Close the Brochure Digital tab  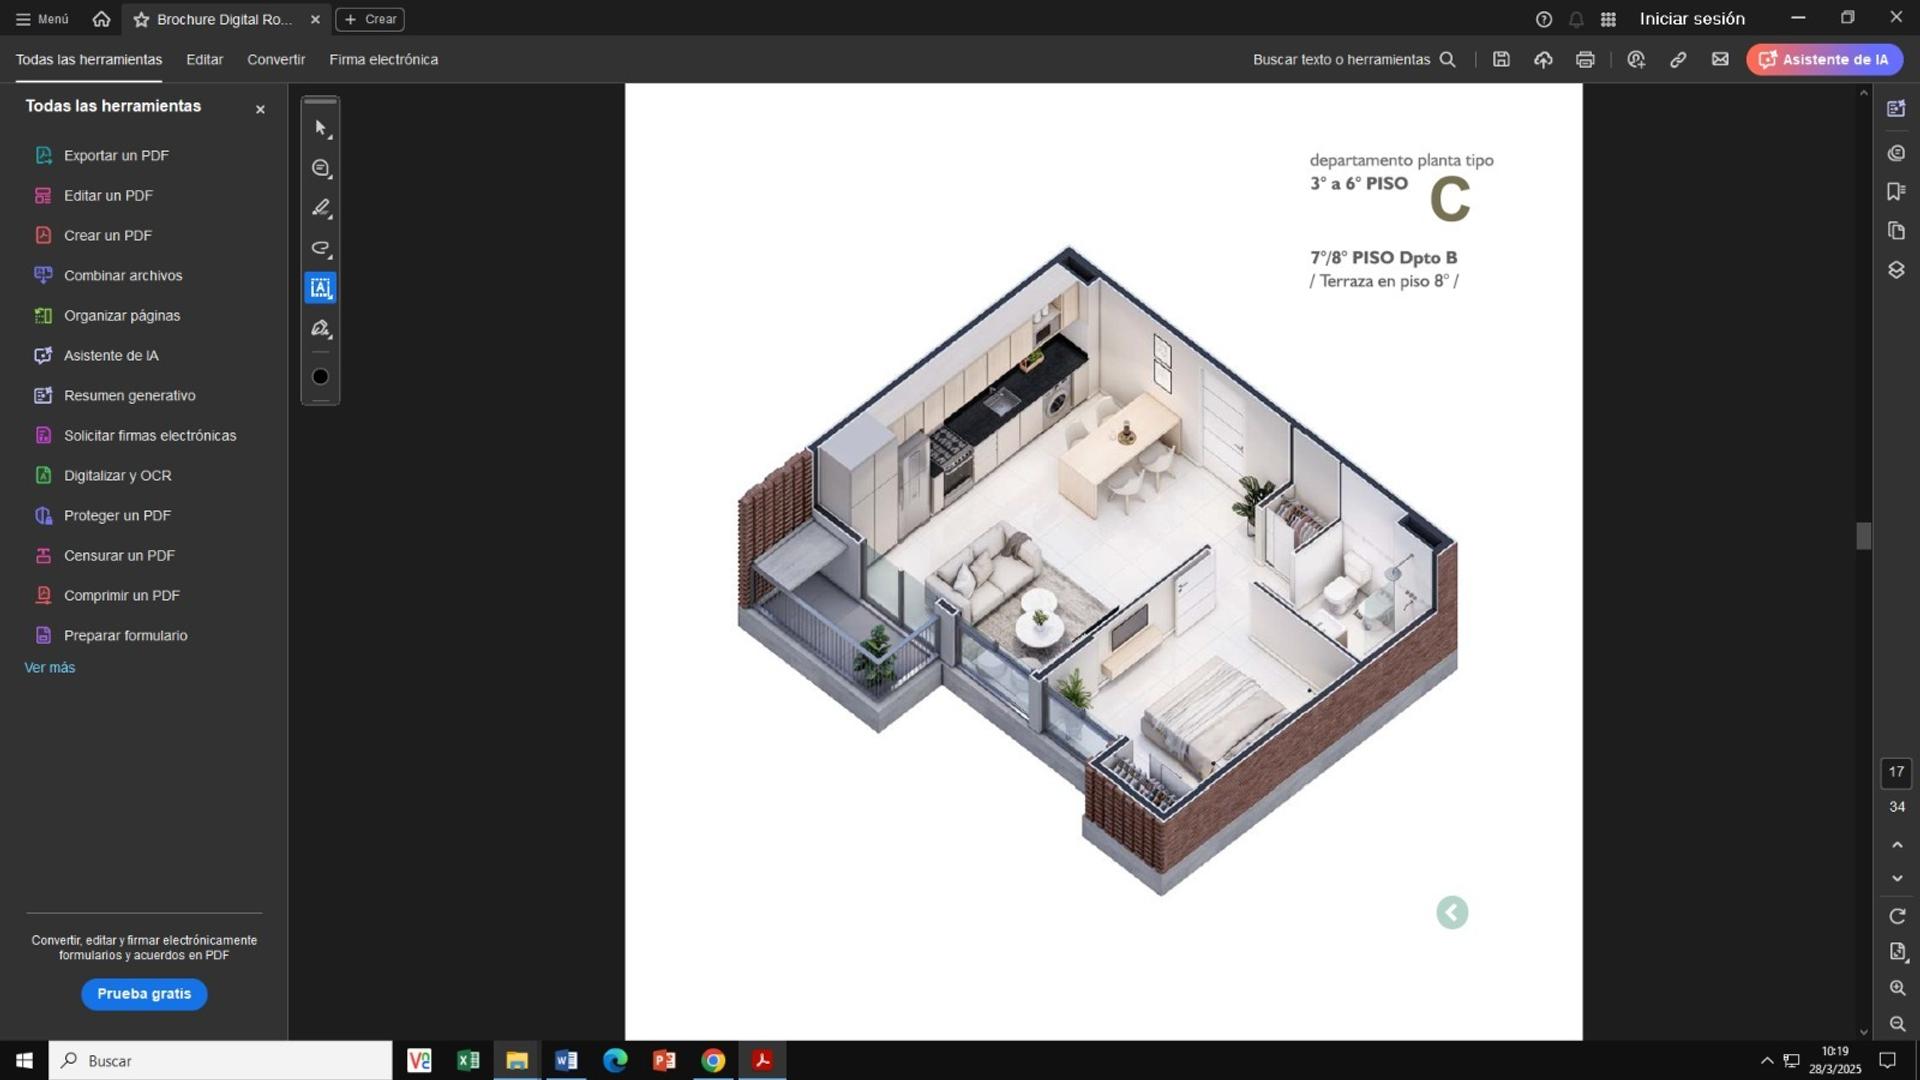pyautogui.click(x=315, y=19)
